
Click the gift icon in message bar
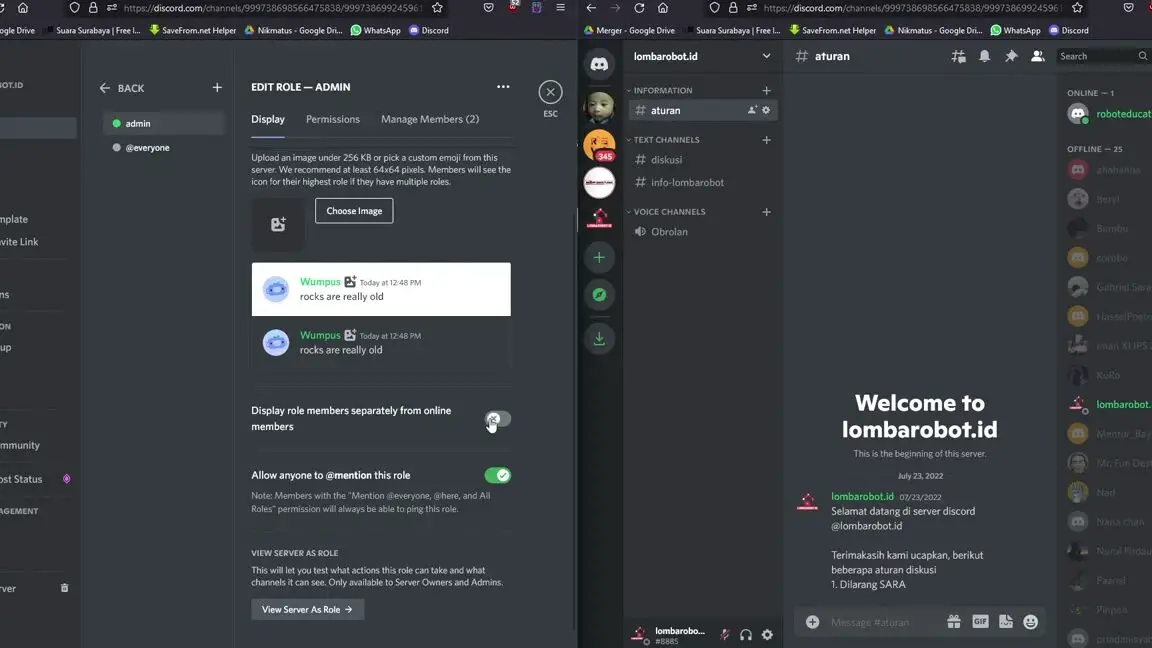coord(954,622)
